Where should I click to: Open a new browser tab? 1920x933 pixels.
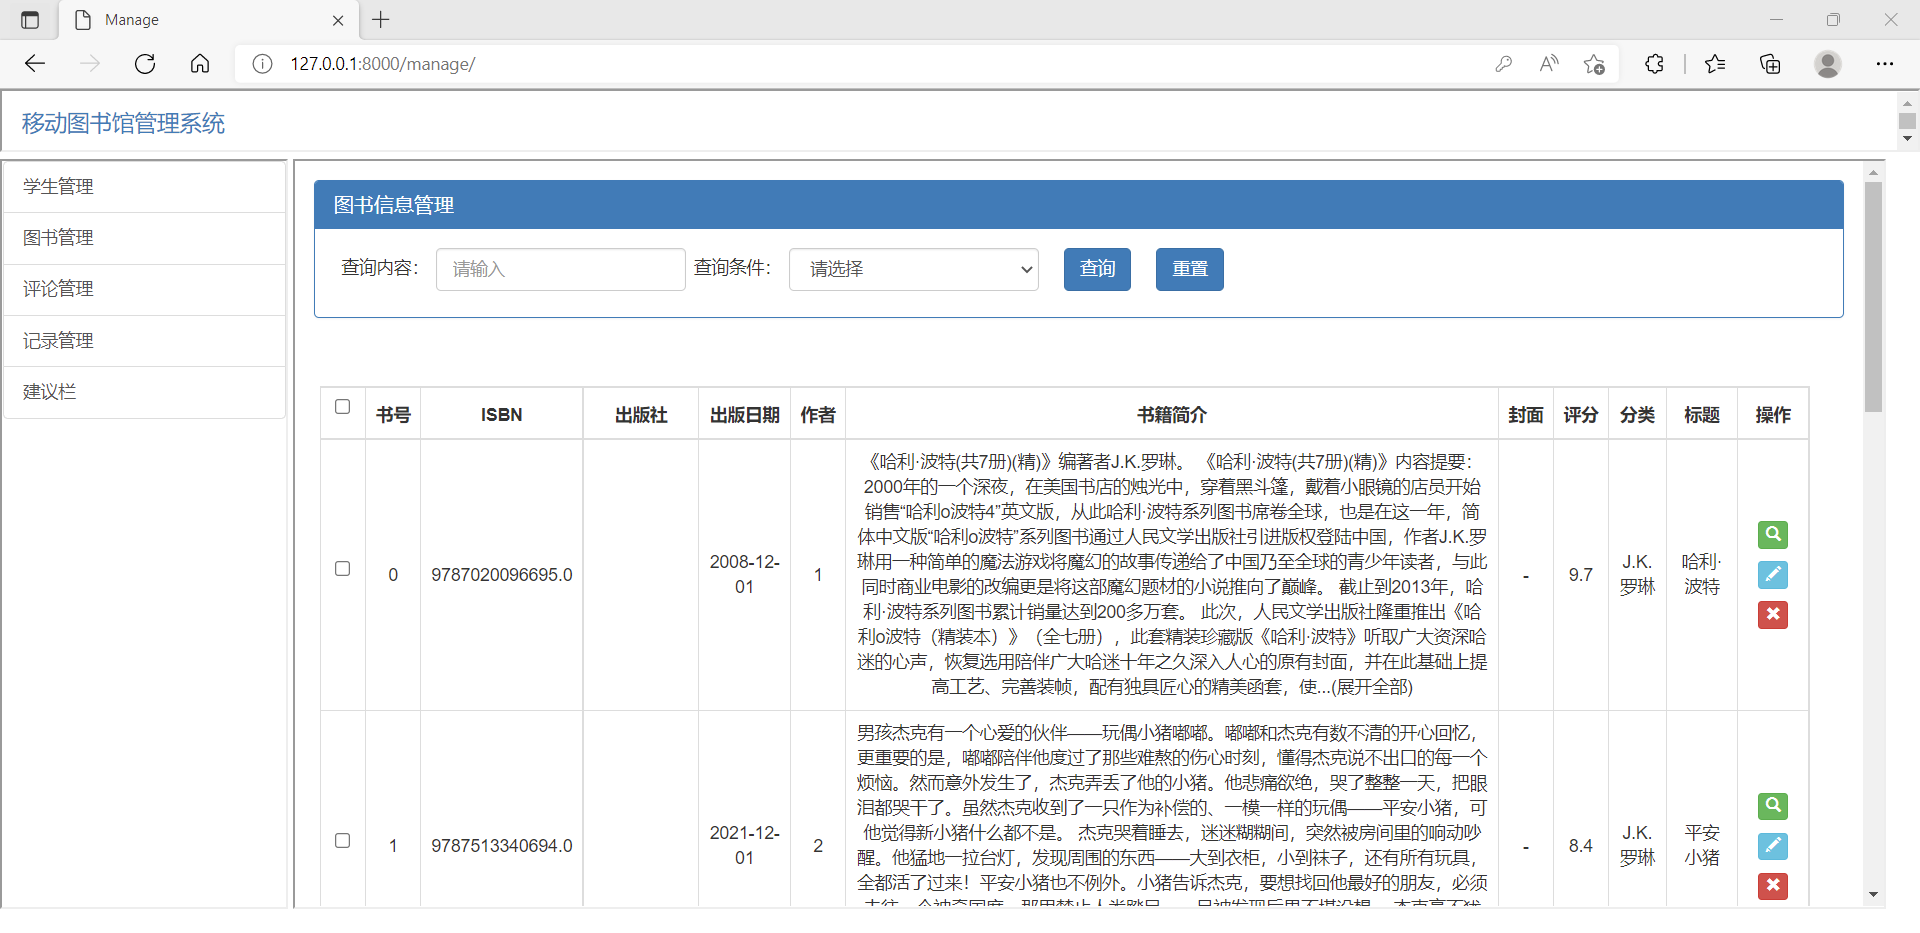381,19
